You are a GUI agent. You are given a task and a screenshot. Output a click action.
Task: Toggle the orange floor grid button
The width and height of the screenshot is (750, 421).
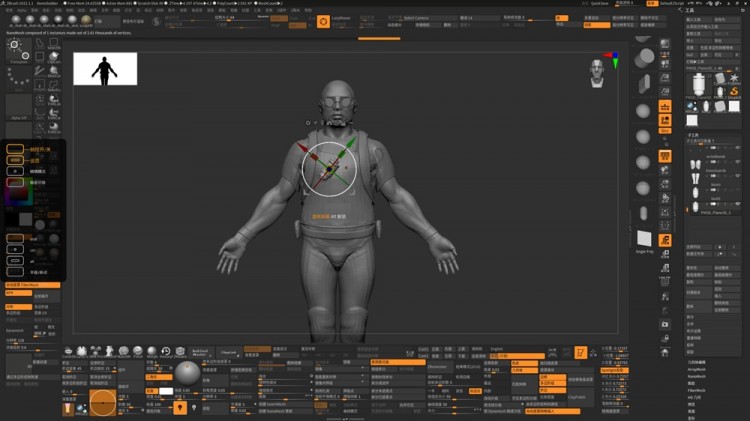tap(665, 106)
